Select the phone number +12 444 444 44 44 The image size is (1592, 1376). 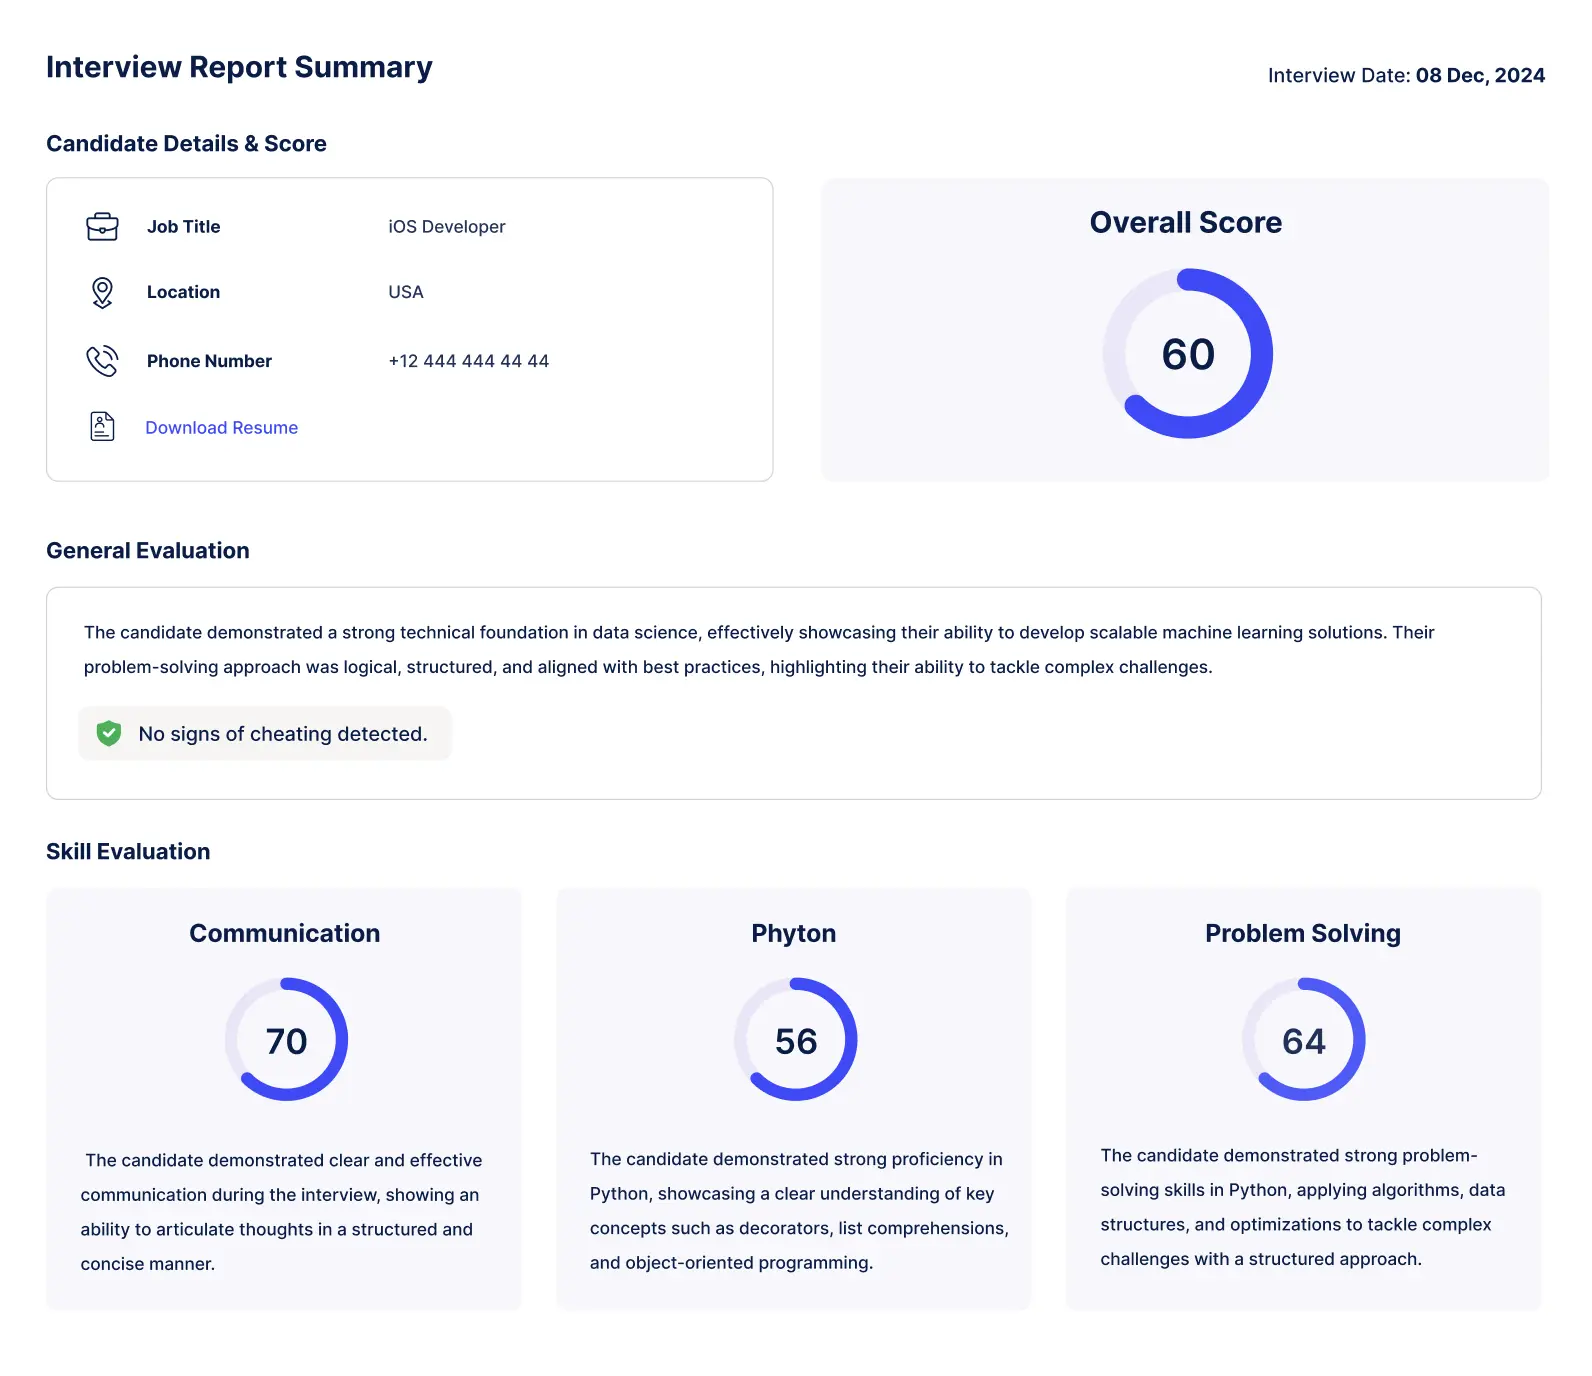pos(468,361)
